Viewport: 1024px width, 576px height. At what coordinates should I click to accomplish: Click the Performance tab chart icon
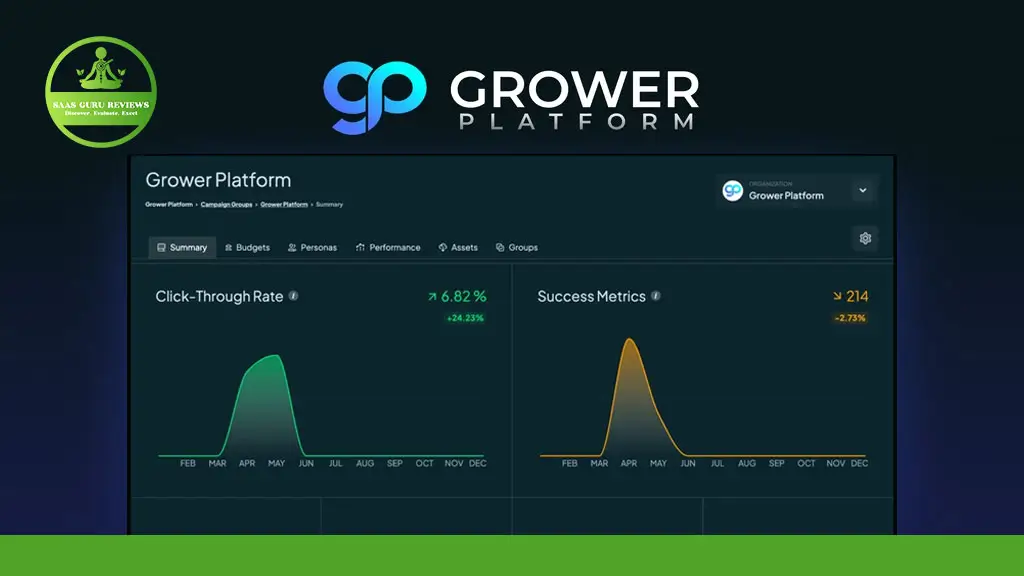click(360, 248)
